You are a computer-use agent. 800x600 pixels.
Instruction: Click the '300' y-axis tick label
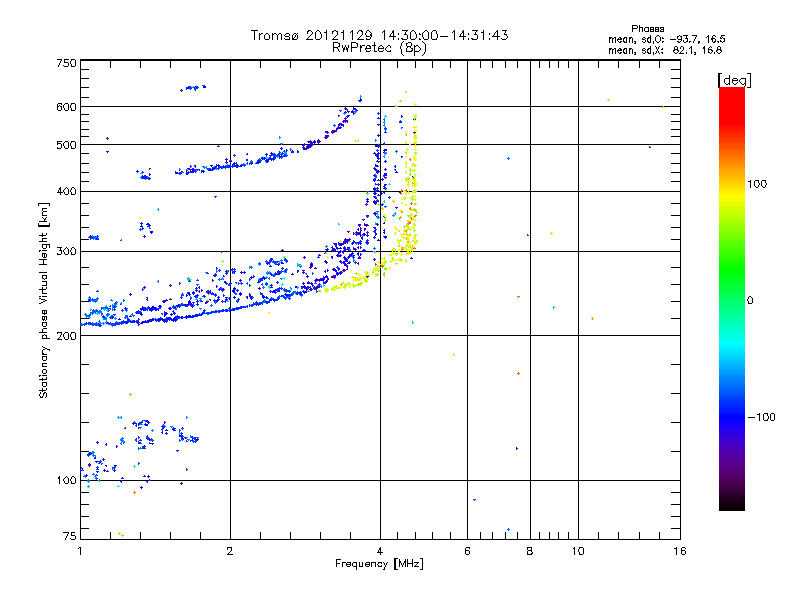[67, 252]
